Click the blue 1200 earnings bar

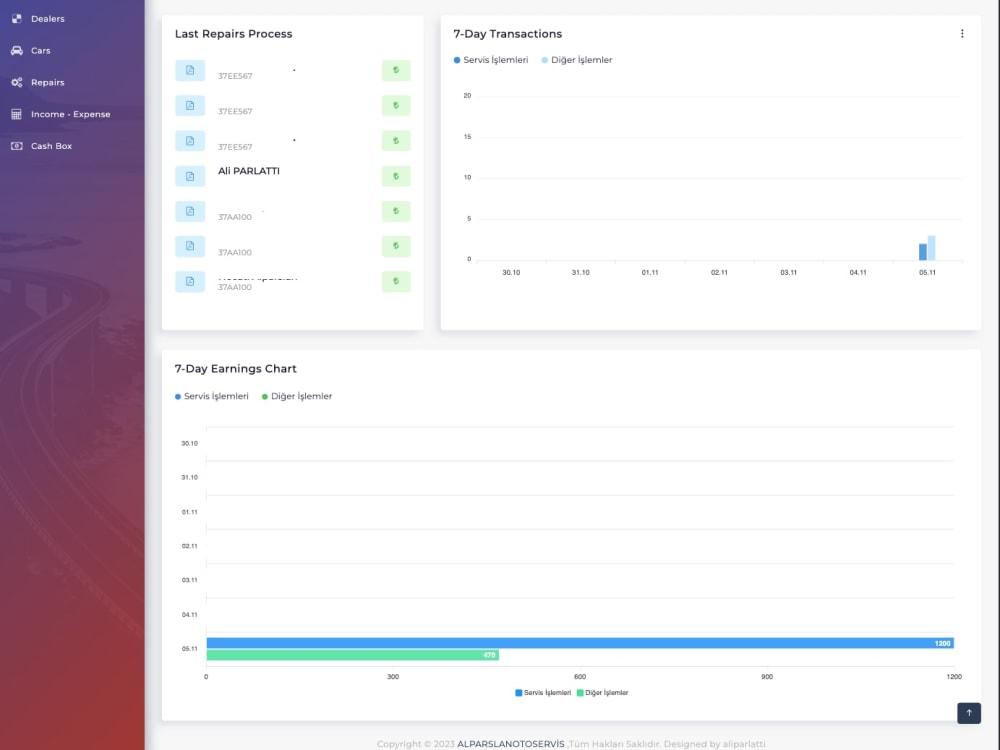580,643
